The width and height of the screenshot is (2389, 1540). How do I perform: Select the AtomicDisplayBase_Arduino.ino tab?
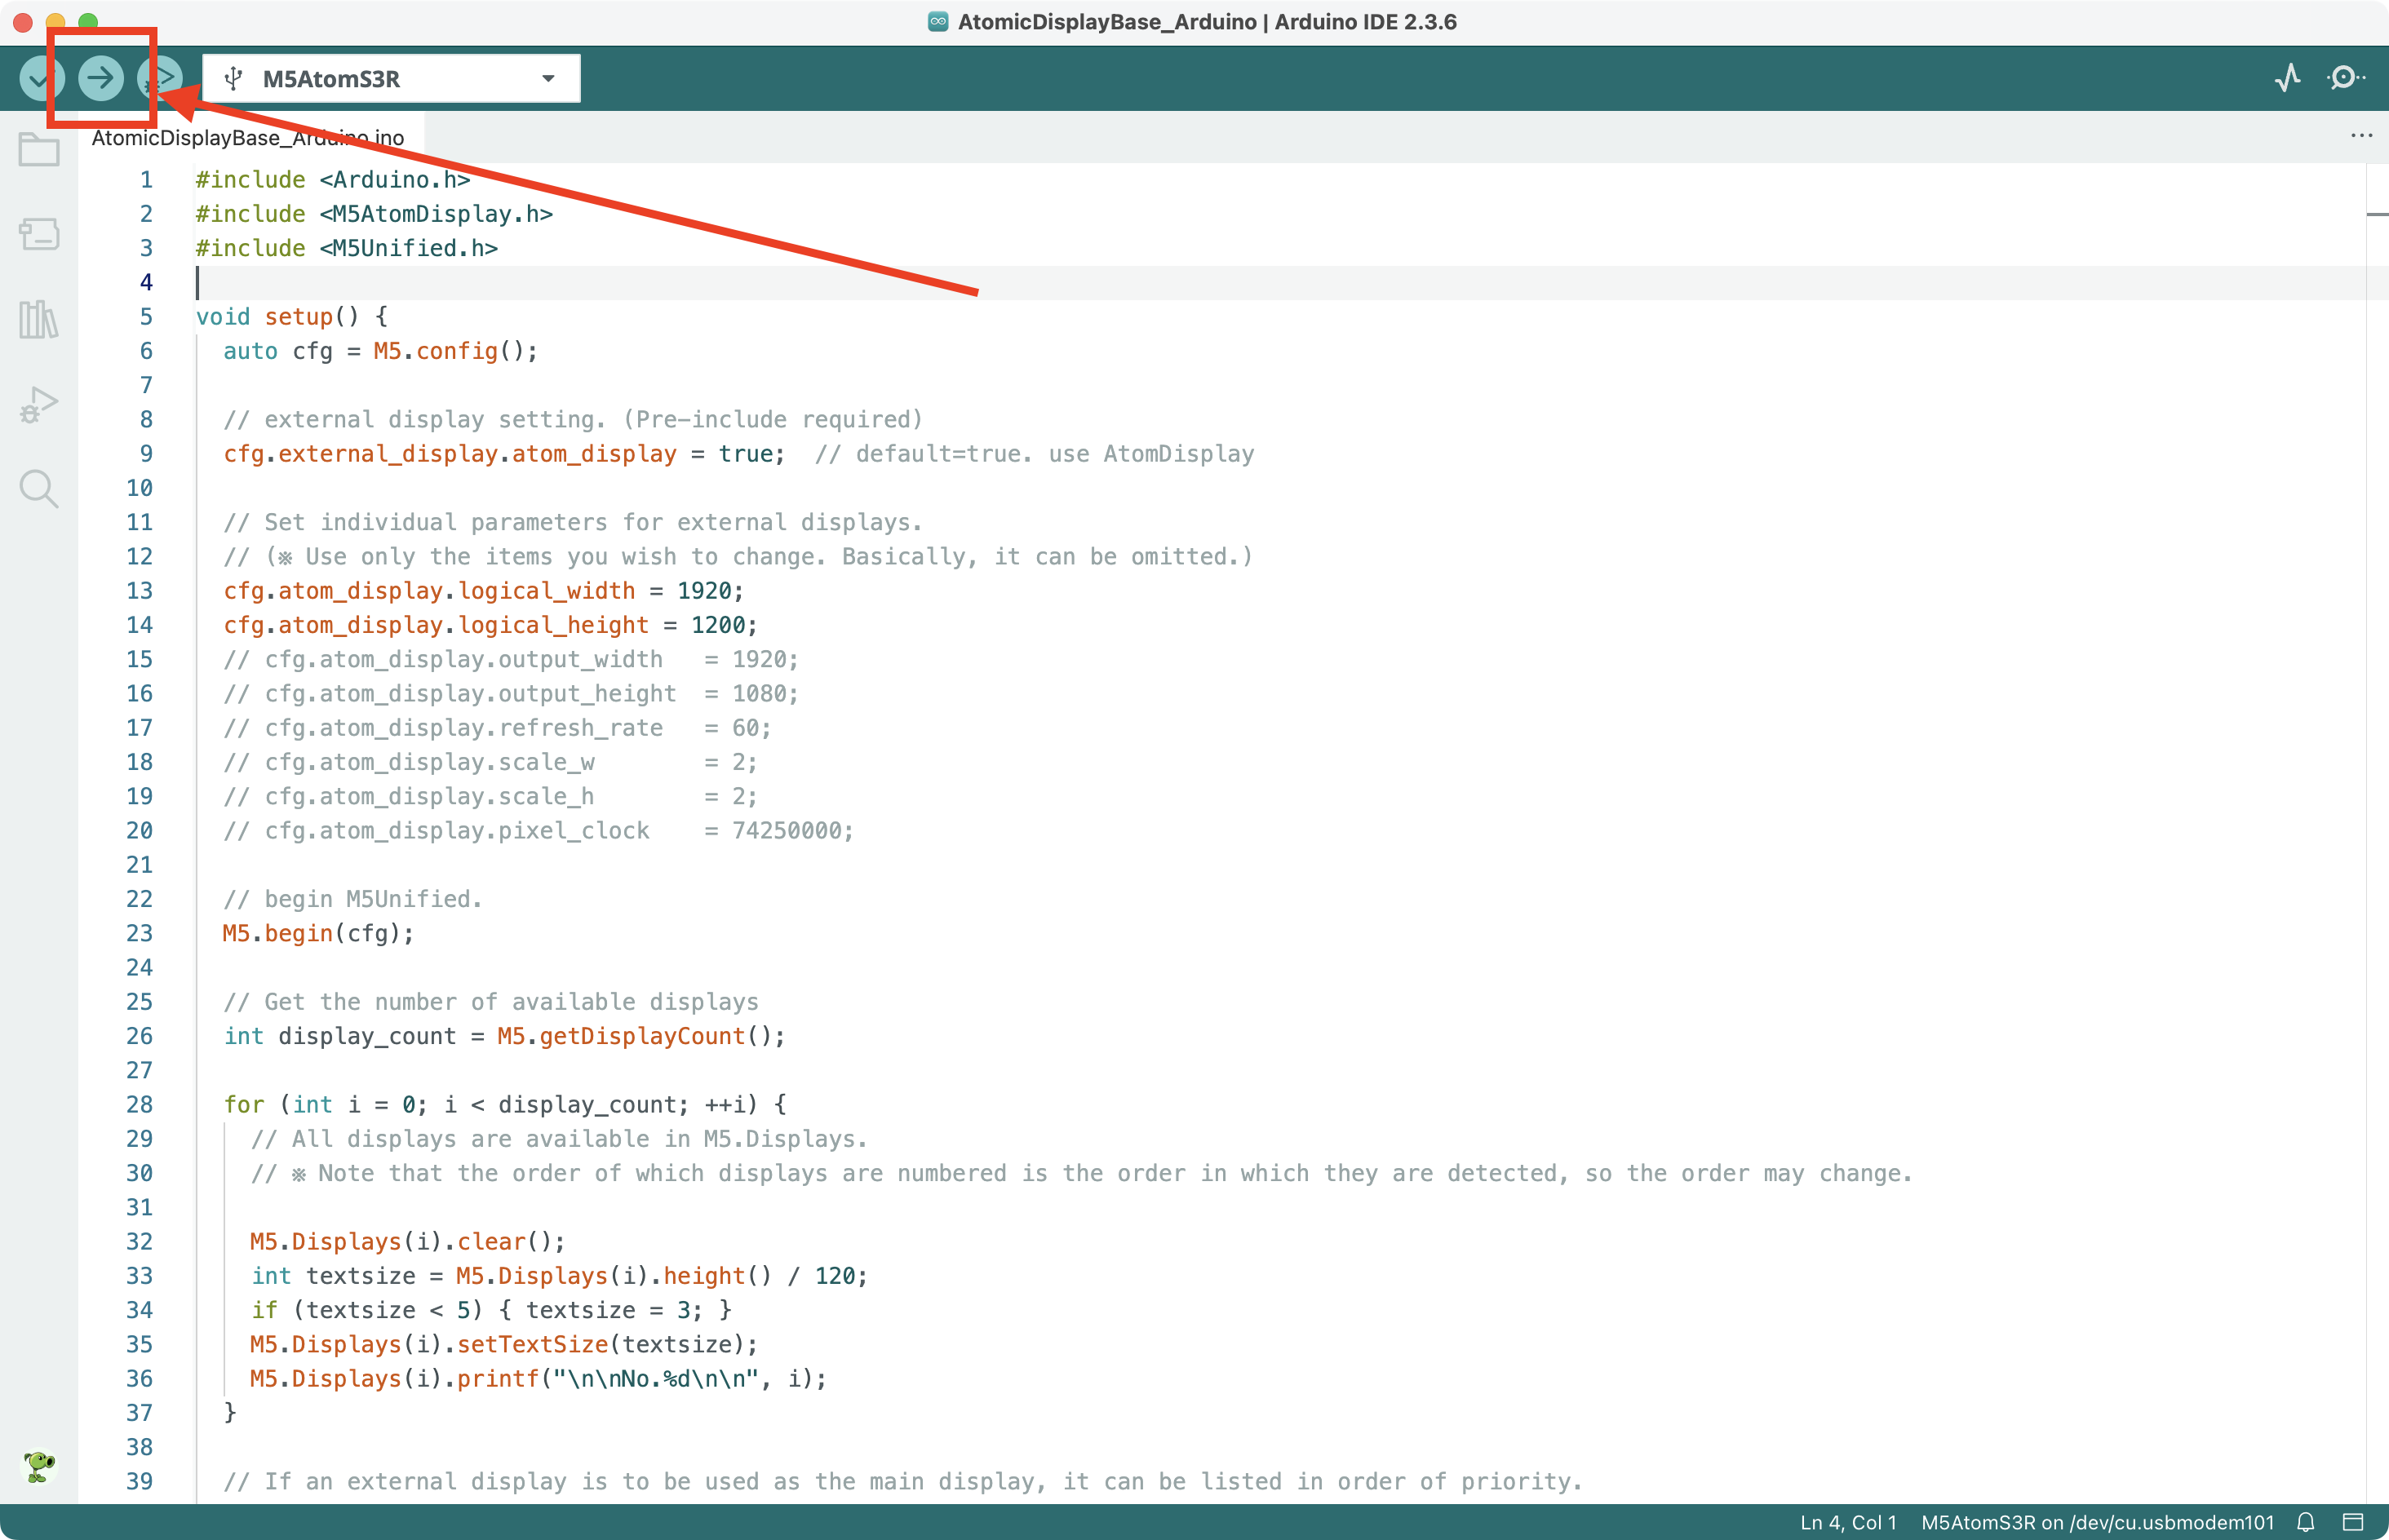(248, 138)
